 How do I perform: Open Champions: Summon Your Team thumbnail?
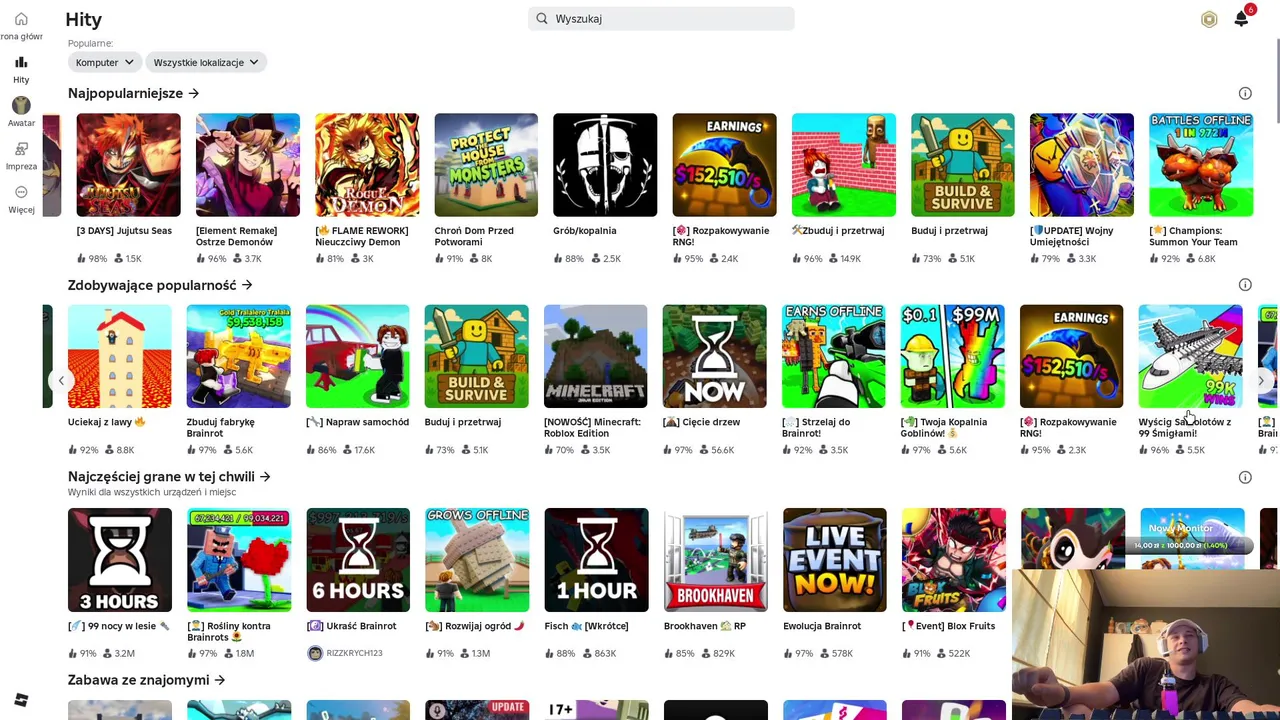pos(1201,165)
